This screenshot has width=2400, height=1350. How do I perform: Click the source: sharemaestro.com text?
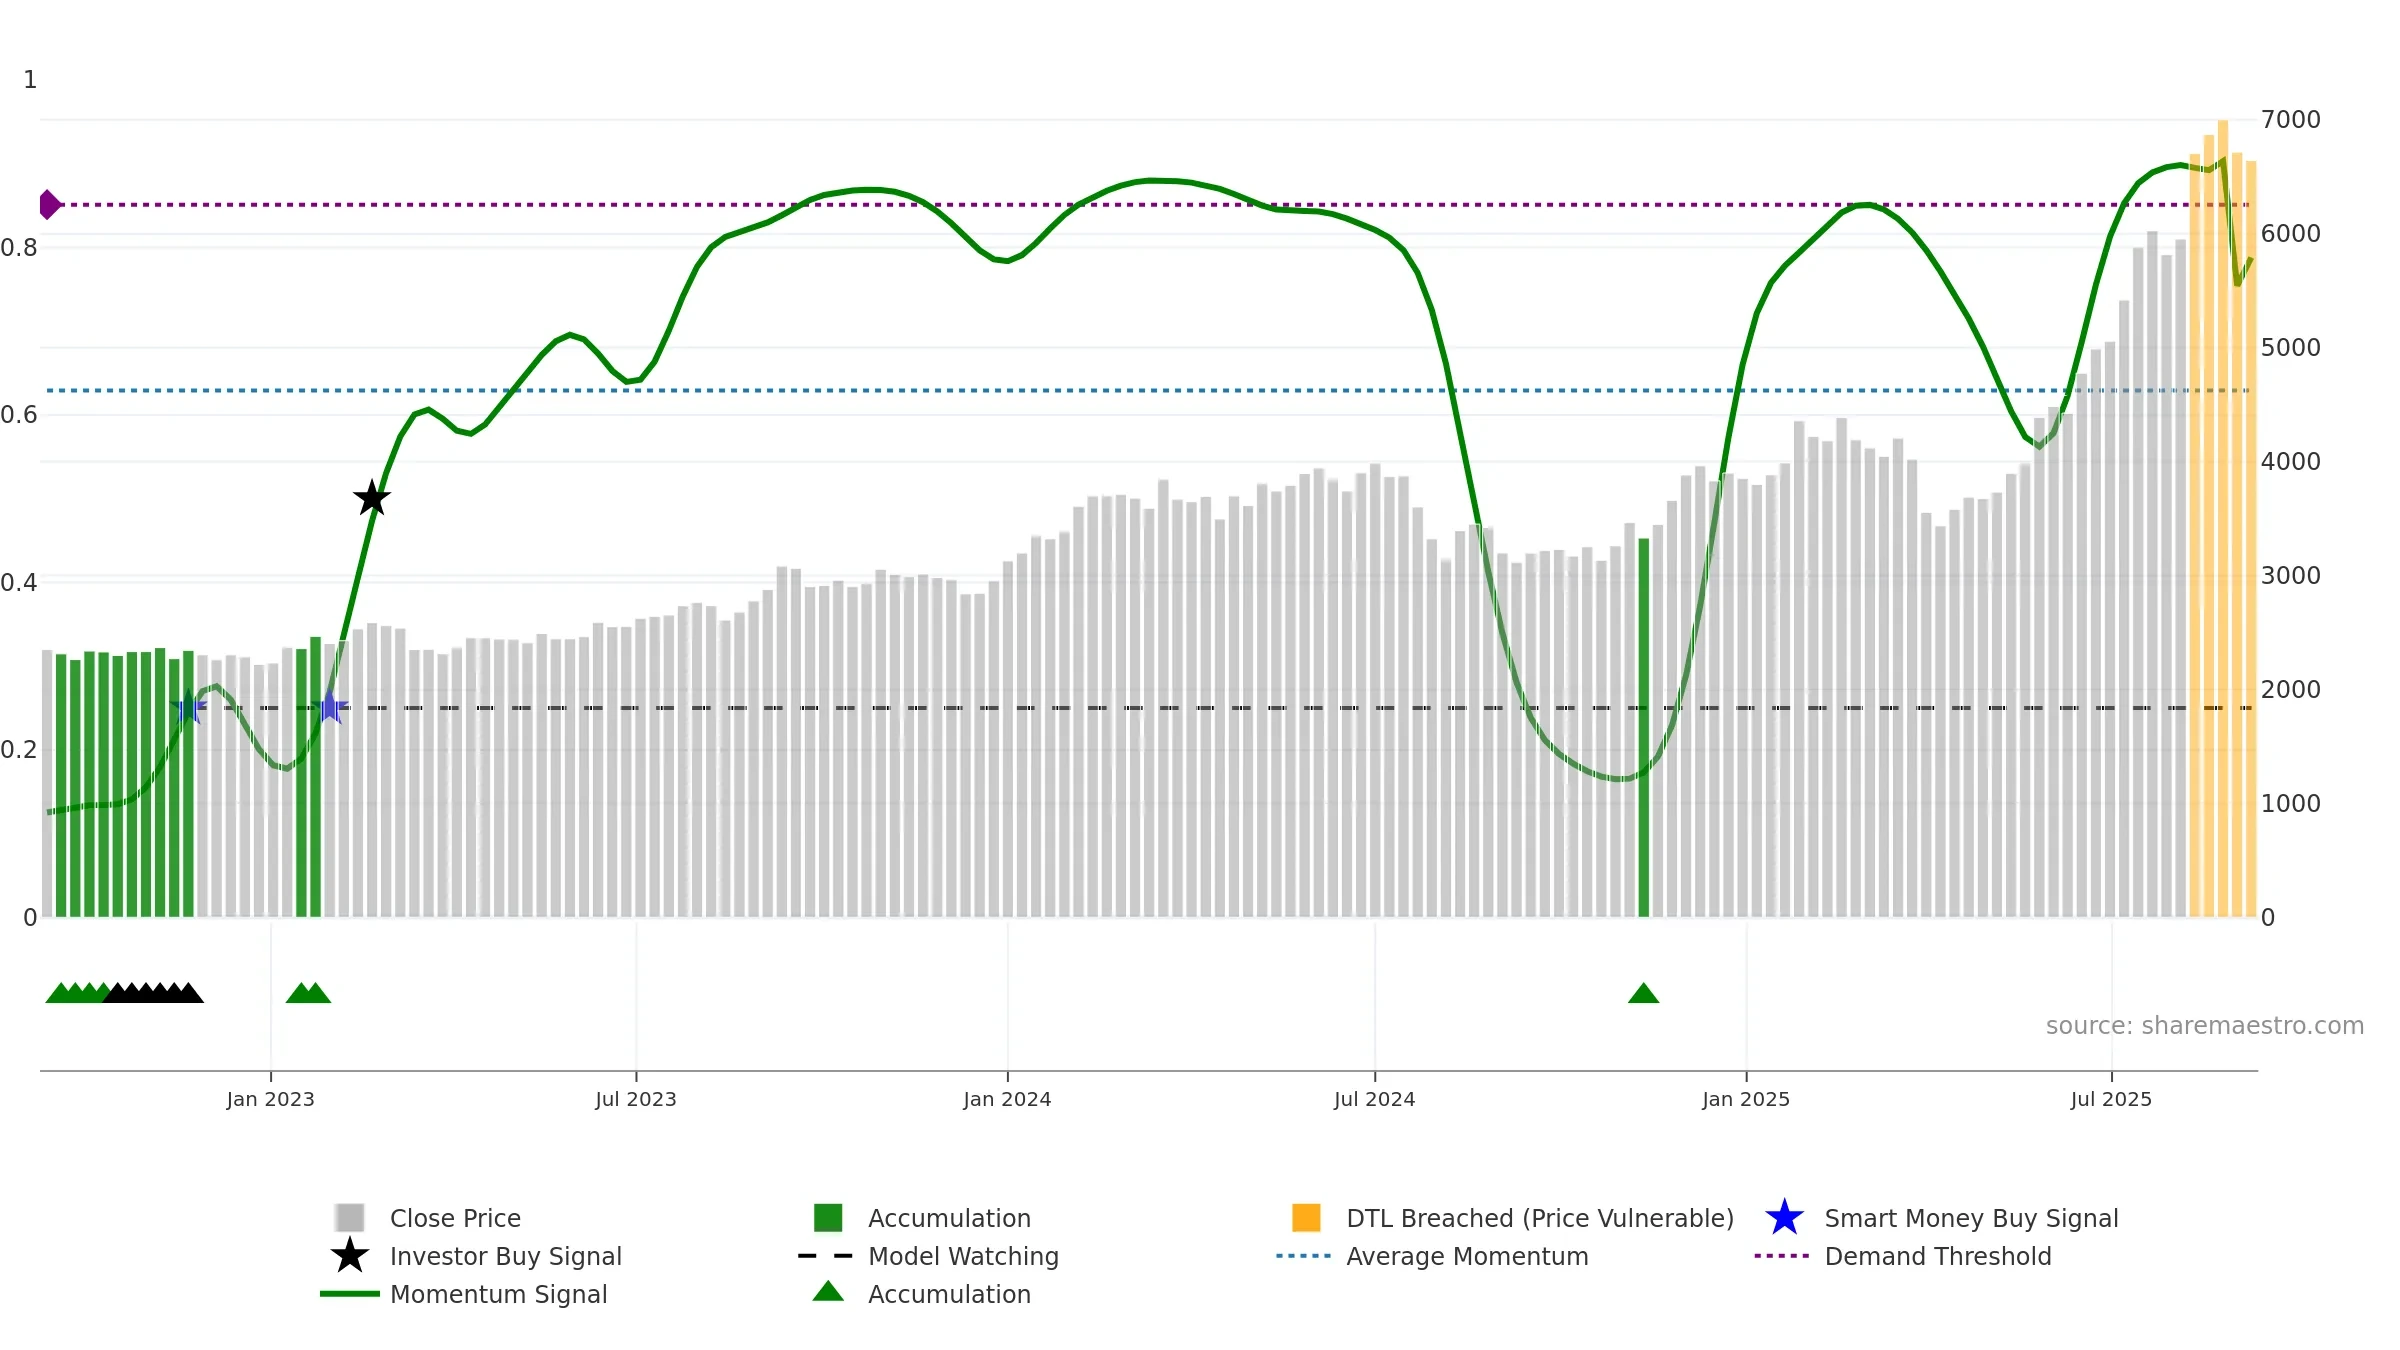[x=2204, y=1026]
